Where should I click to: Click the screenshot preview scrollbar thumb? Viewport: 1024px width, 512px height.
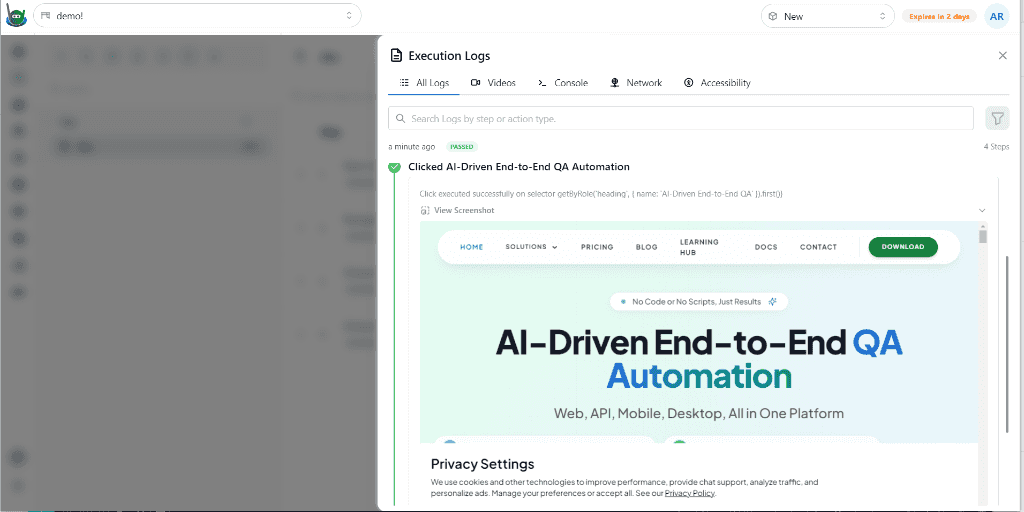(983, 234)
